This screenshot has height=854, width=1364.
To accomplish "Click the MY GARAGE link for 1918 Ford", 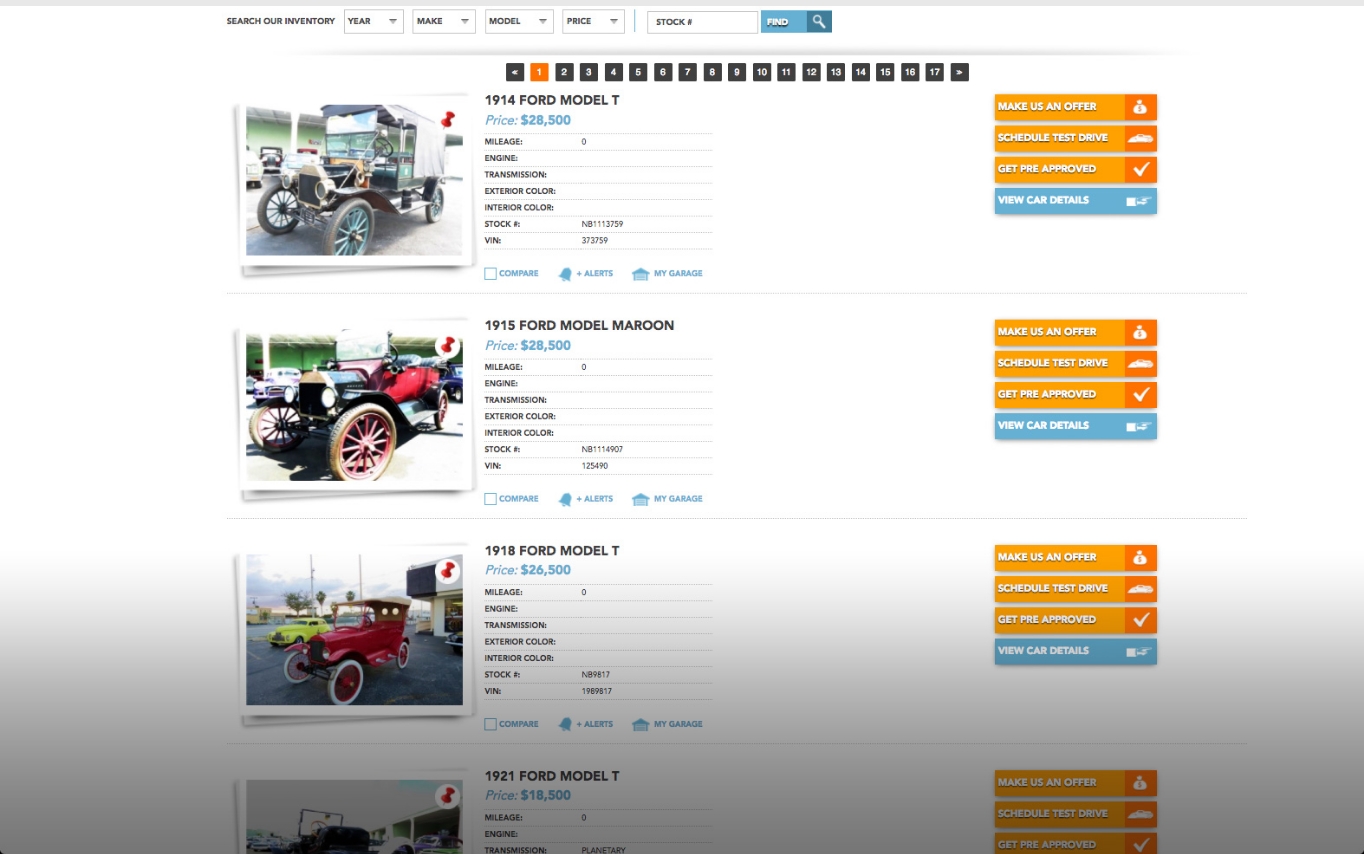I will (678, 724).
